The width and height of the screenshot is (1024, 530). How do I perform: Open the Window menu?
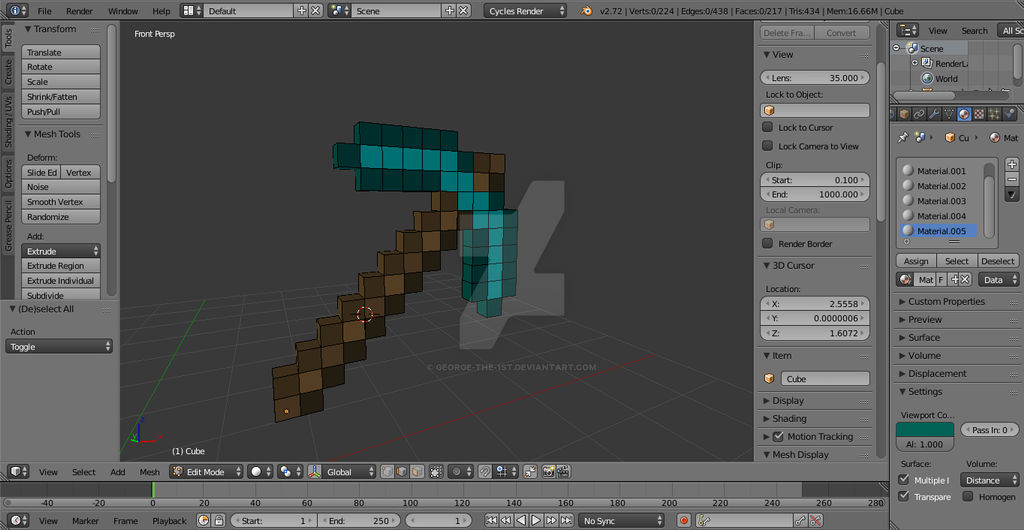tap(123, 11)
